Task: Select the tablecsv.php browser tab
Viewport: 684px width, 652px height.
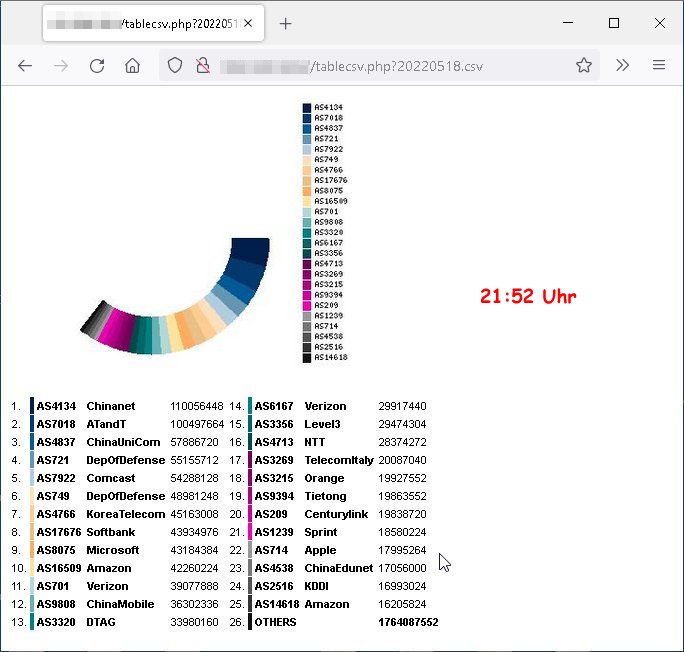Action: (153, 24)
